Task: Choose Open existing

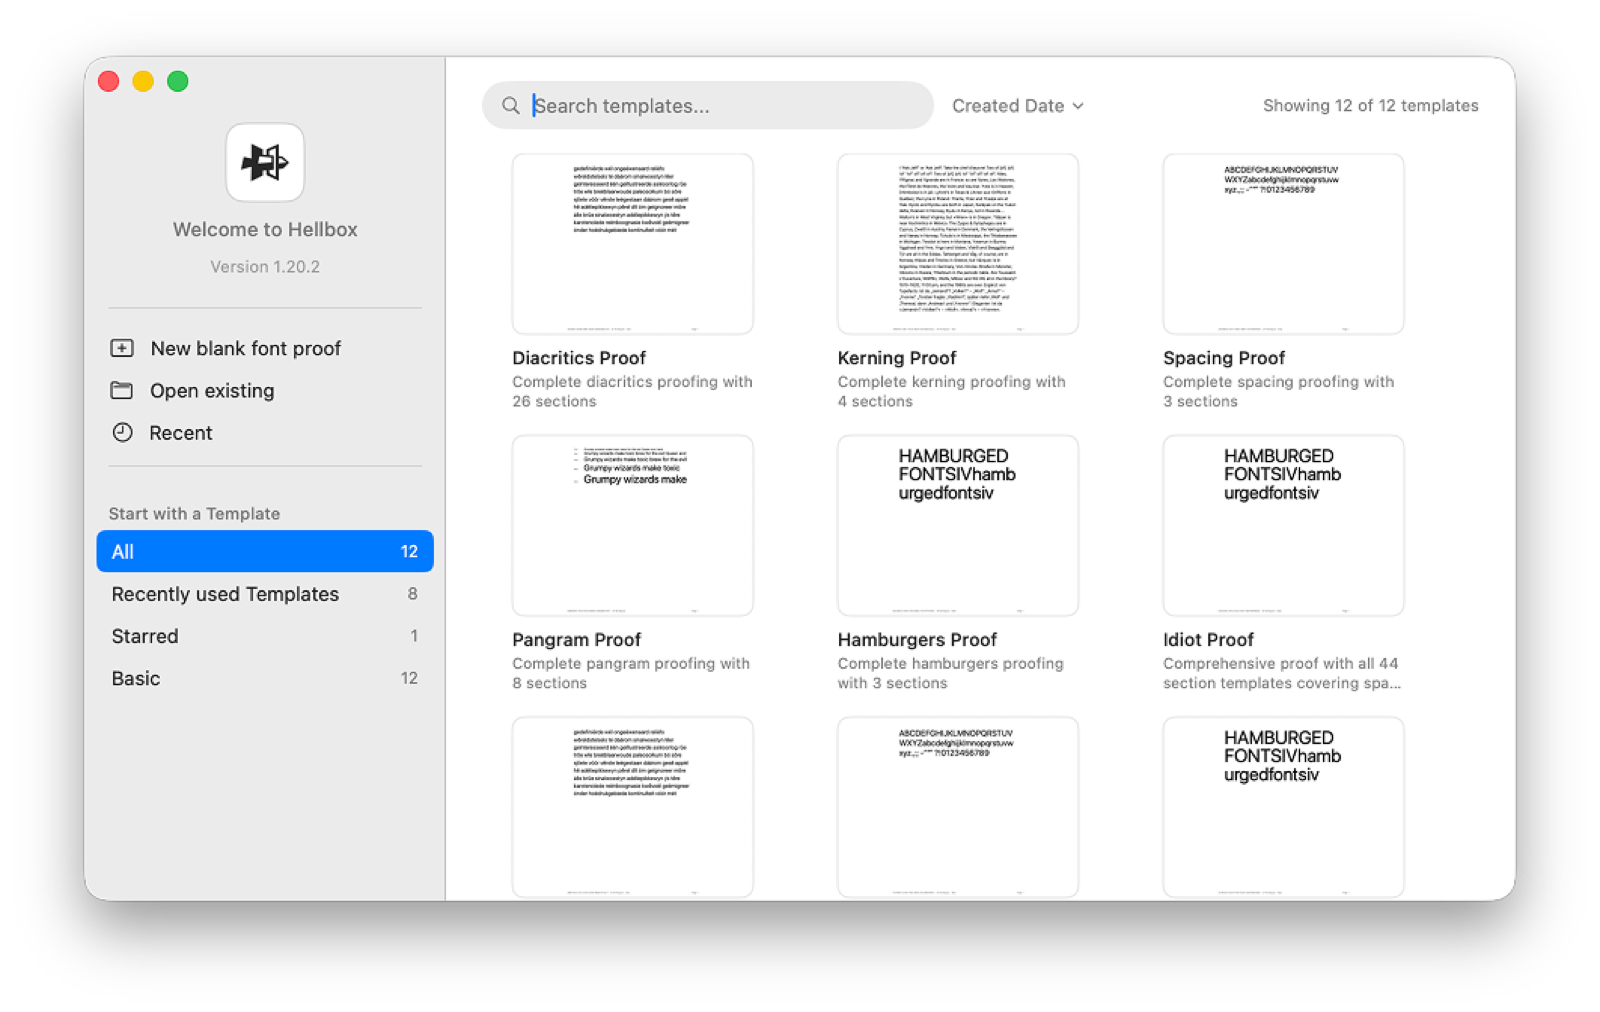Action: [x=212, y=390]
